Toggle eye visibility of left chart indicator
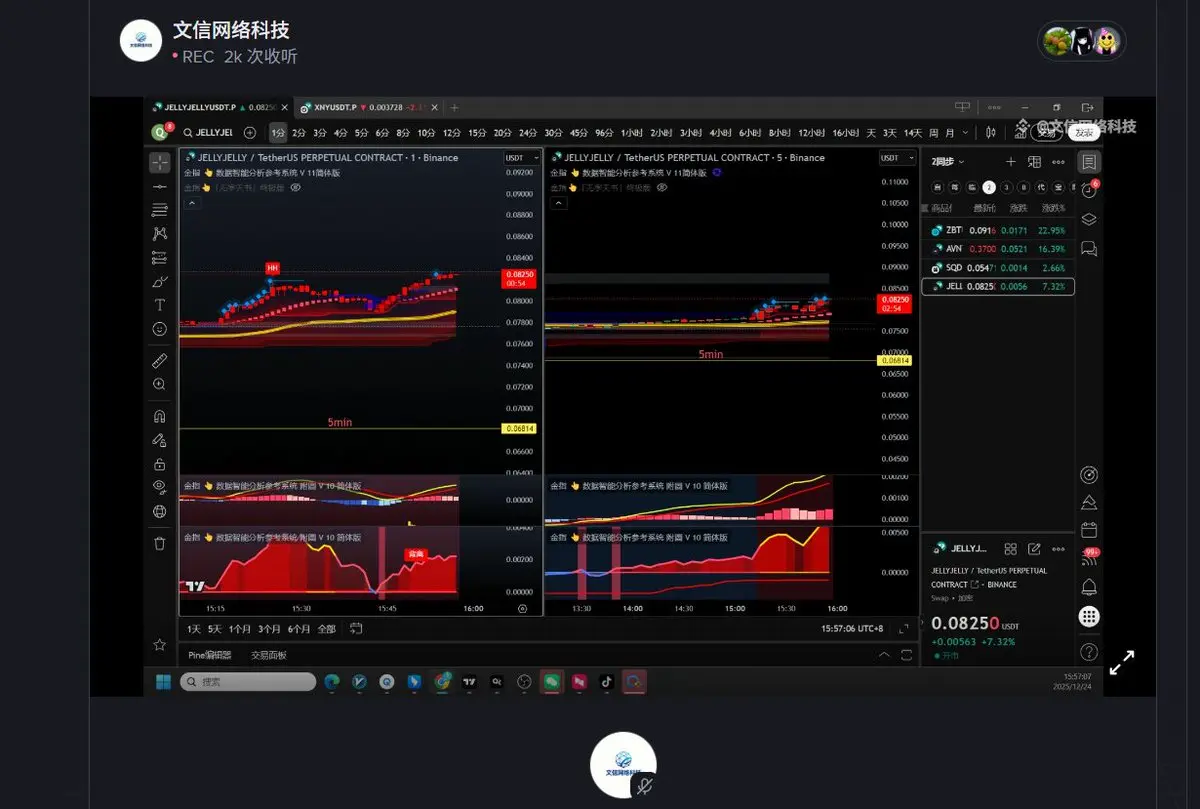This screenshot has width=1200, height=809. (x=295, y=187)
